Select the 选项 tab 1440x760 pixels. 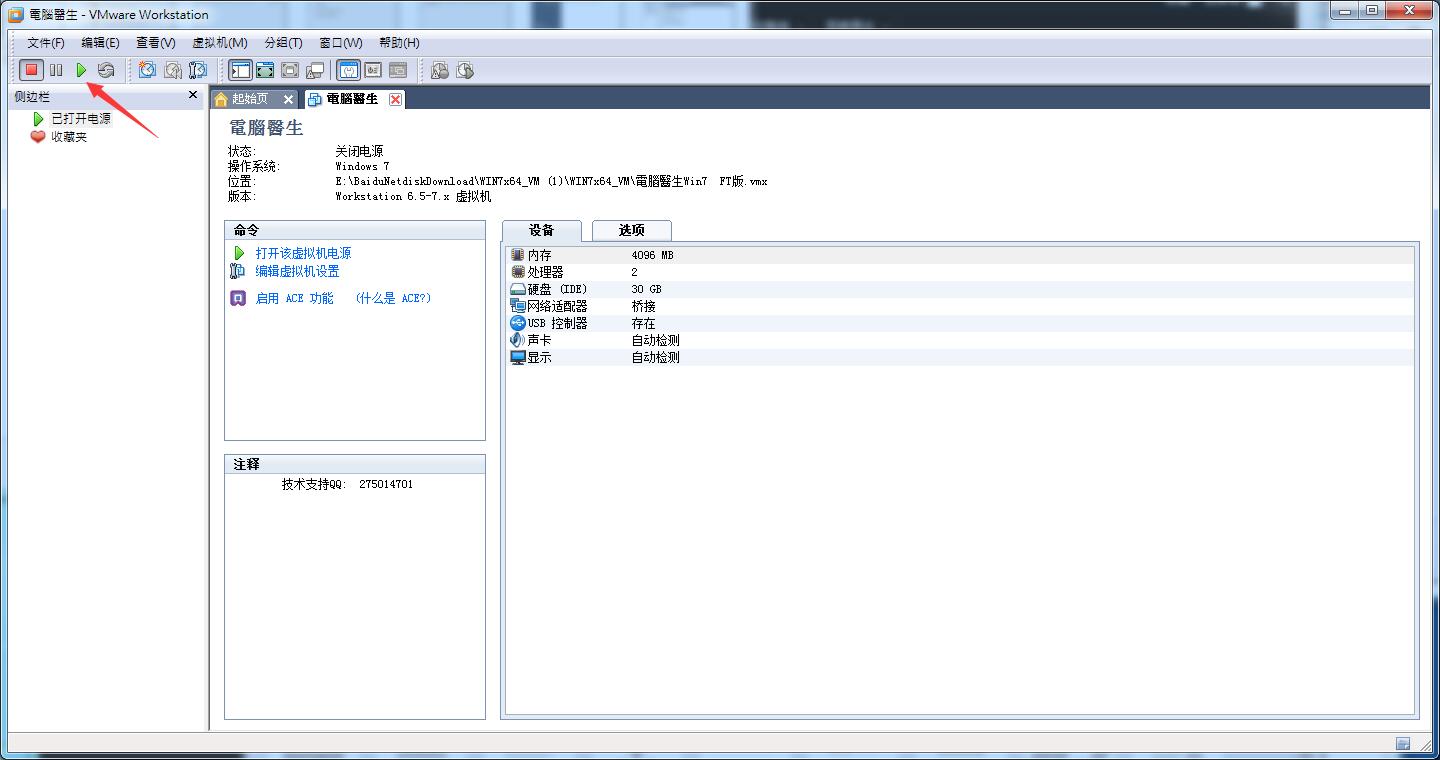[632, 230]
